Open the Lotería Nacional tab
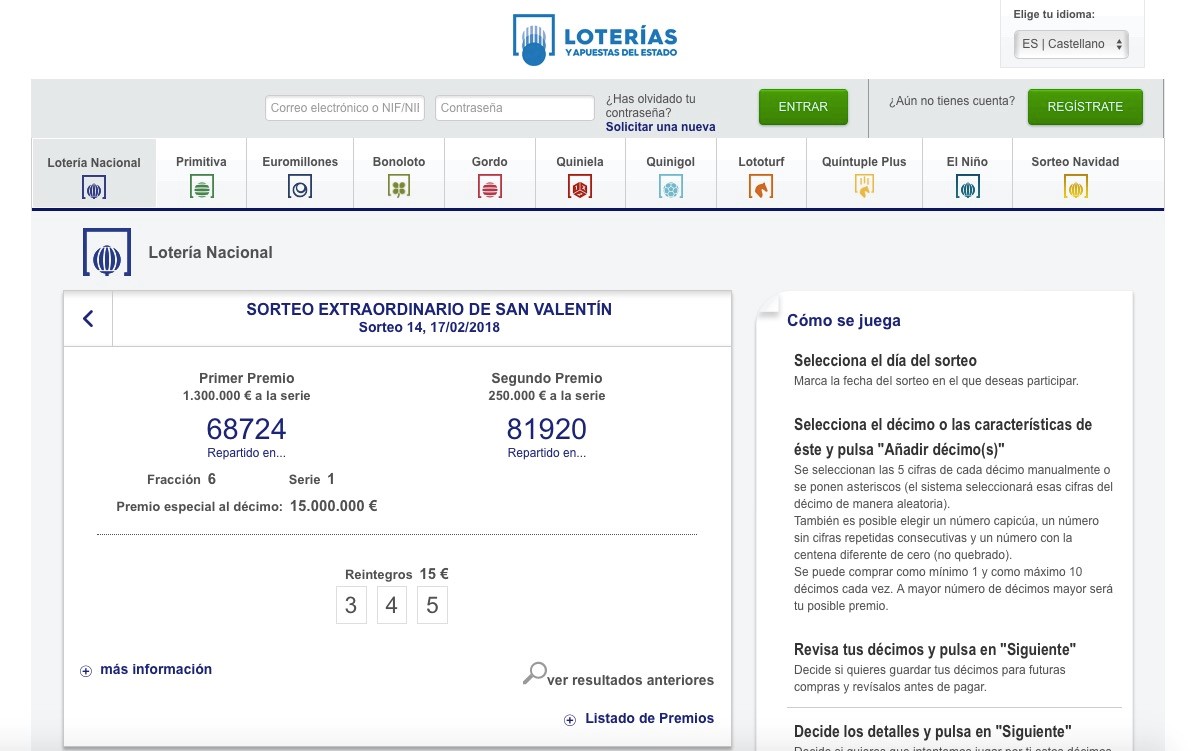 point(94,173)
